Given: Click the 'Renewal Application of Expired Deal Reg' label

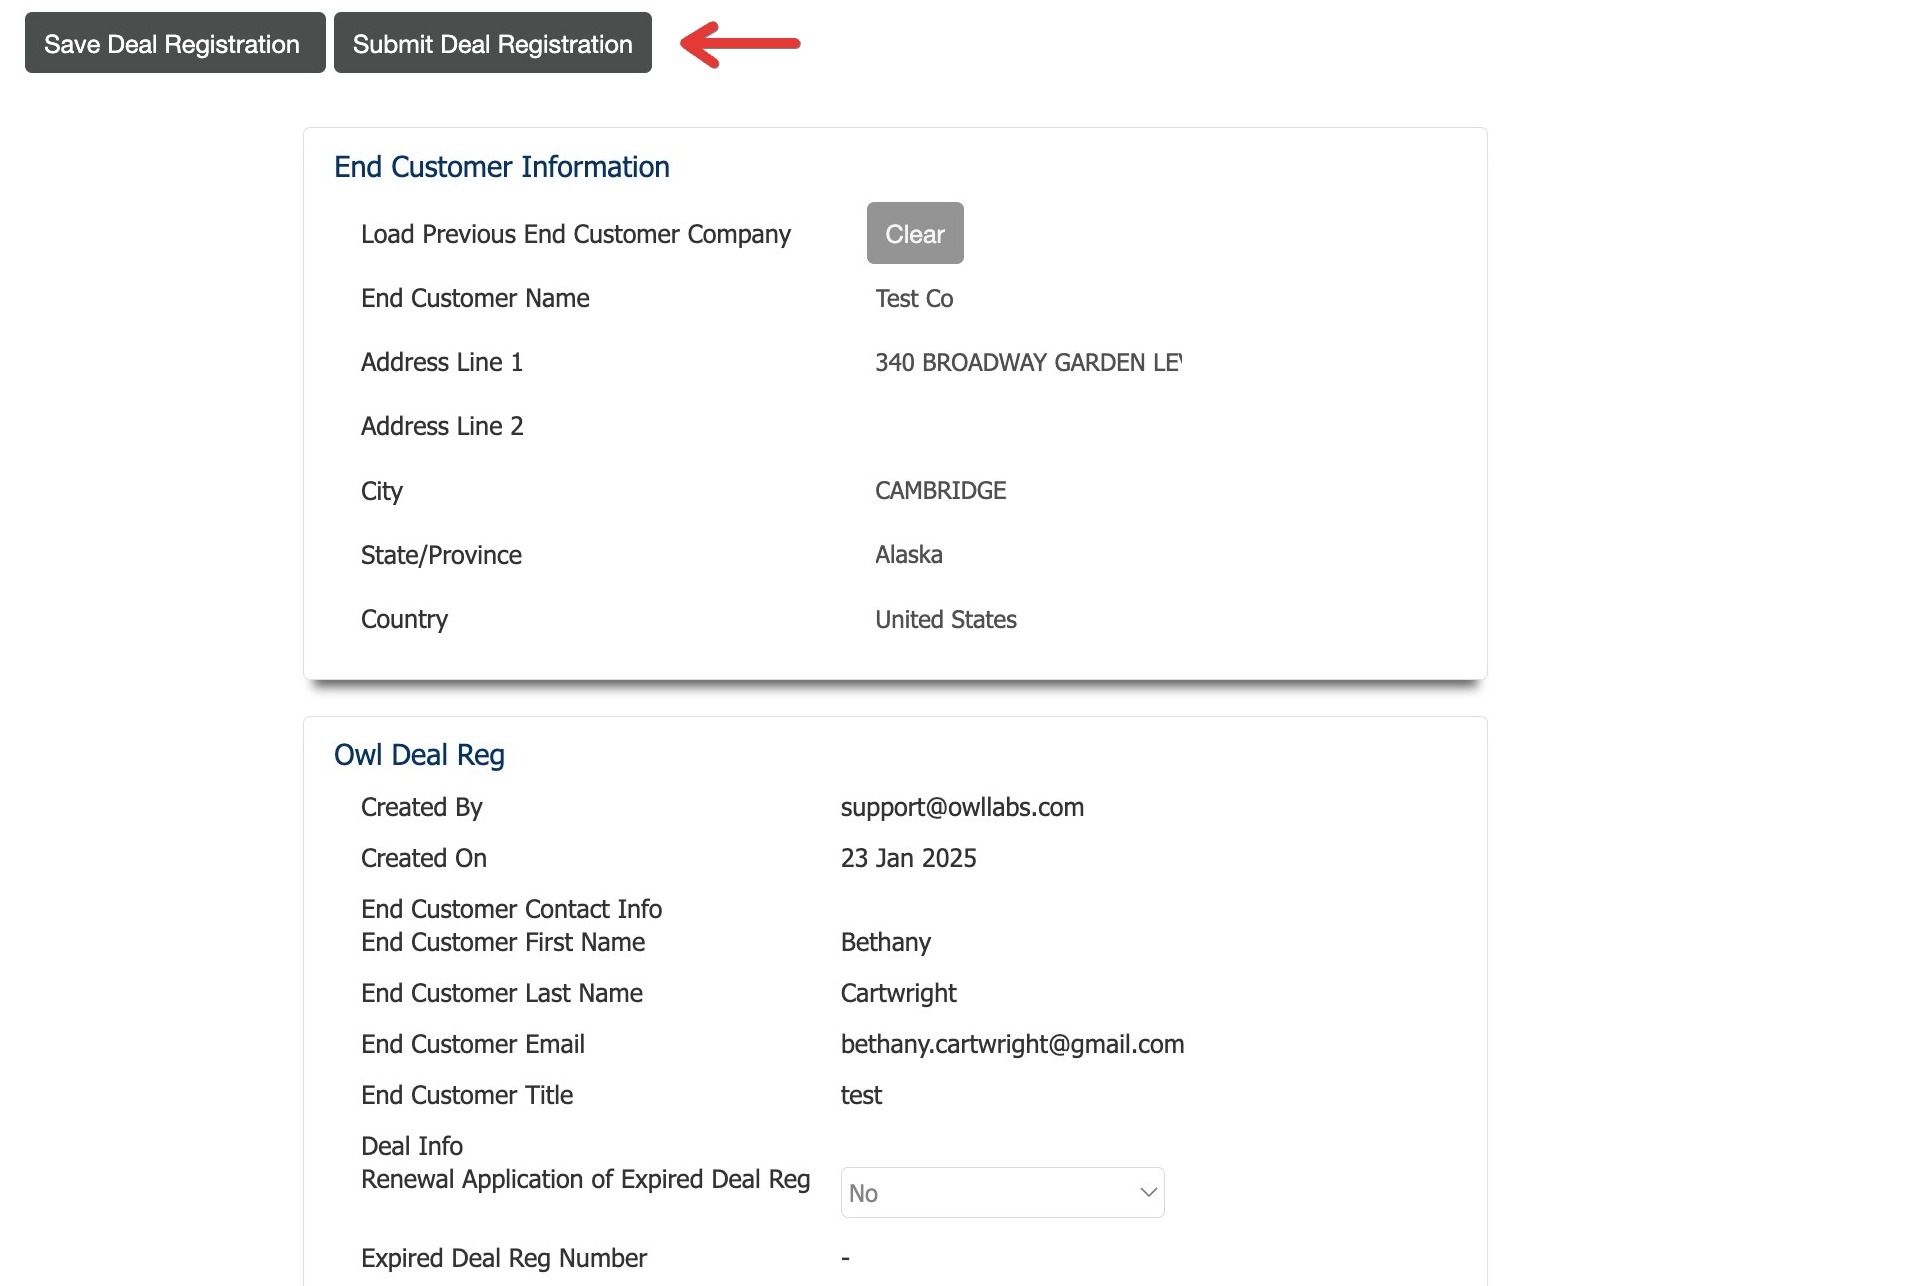Looking at the screenshot, I should (x=585, y=1179).
